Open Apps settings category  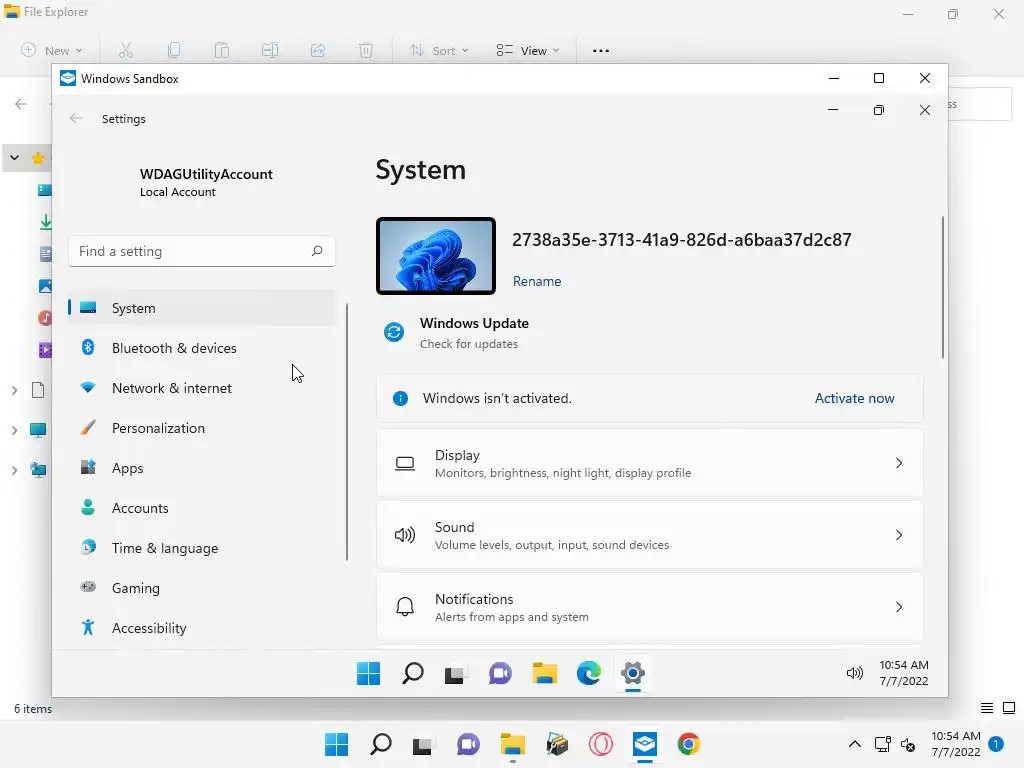point(202,468)
